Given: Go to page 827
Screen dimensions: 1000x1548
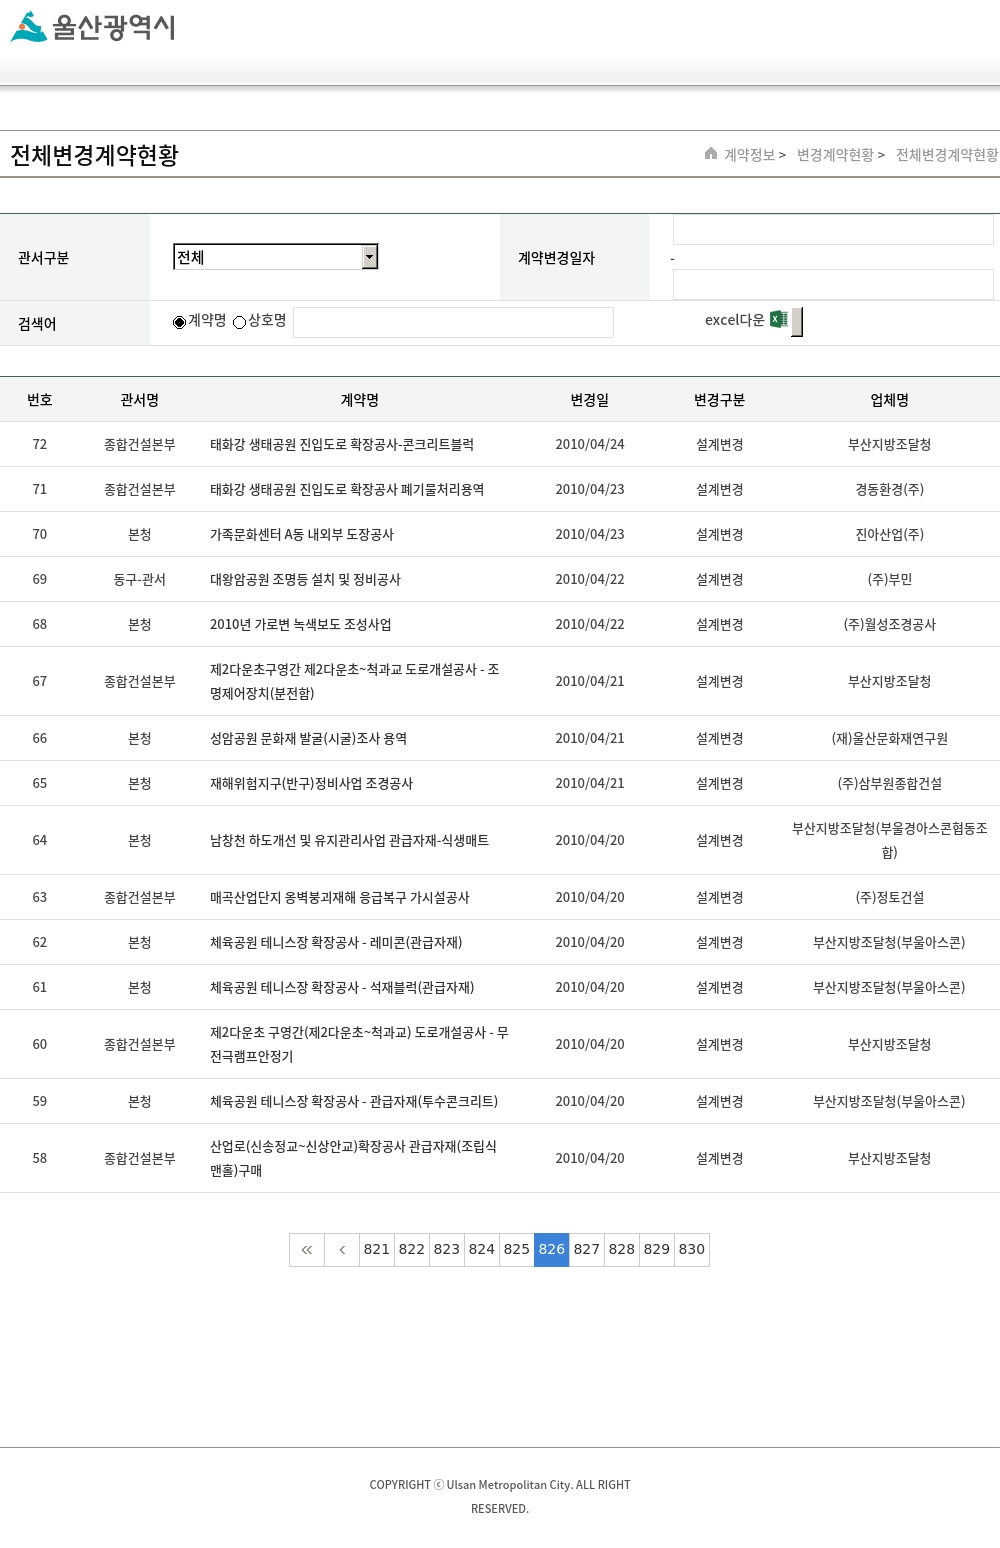Looking at the screenshot, I should pos(587,1250).
